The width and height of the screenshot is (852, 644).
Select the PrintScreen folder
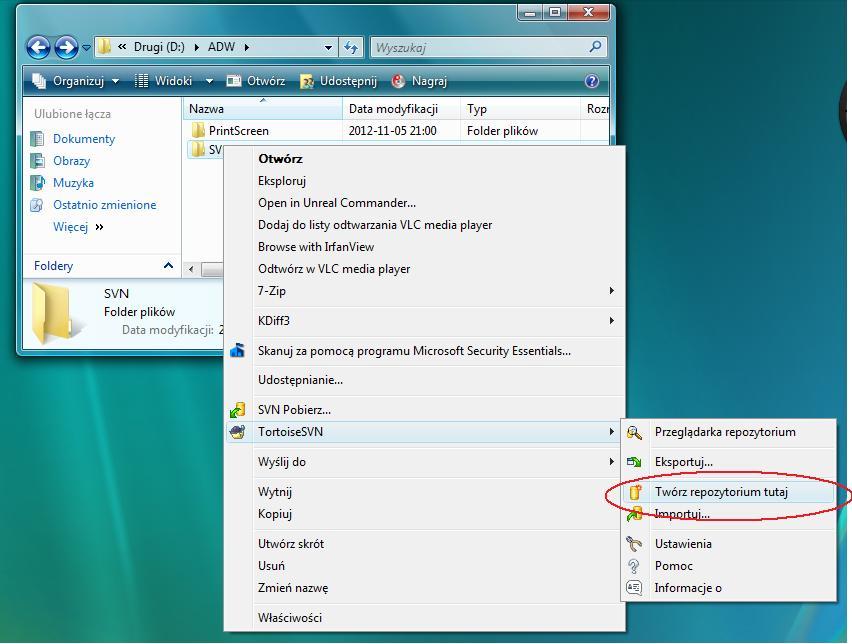pyautogui.click(x=238, y=131)
